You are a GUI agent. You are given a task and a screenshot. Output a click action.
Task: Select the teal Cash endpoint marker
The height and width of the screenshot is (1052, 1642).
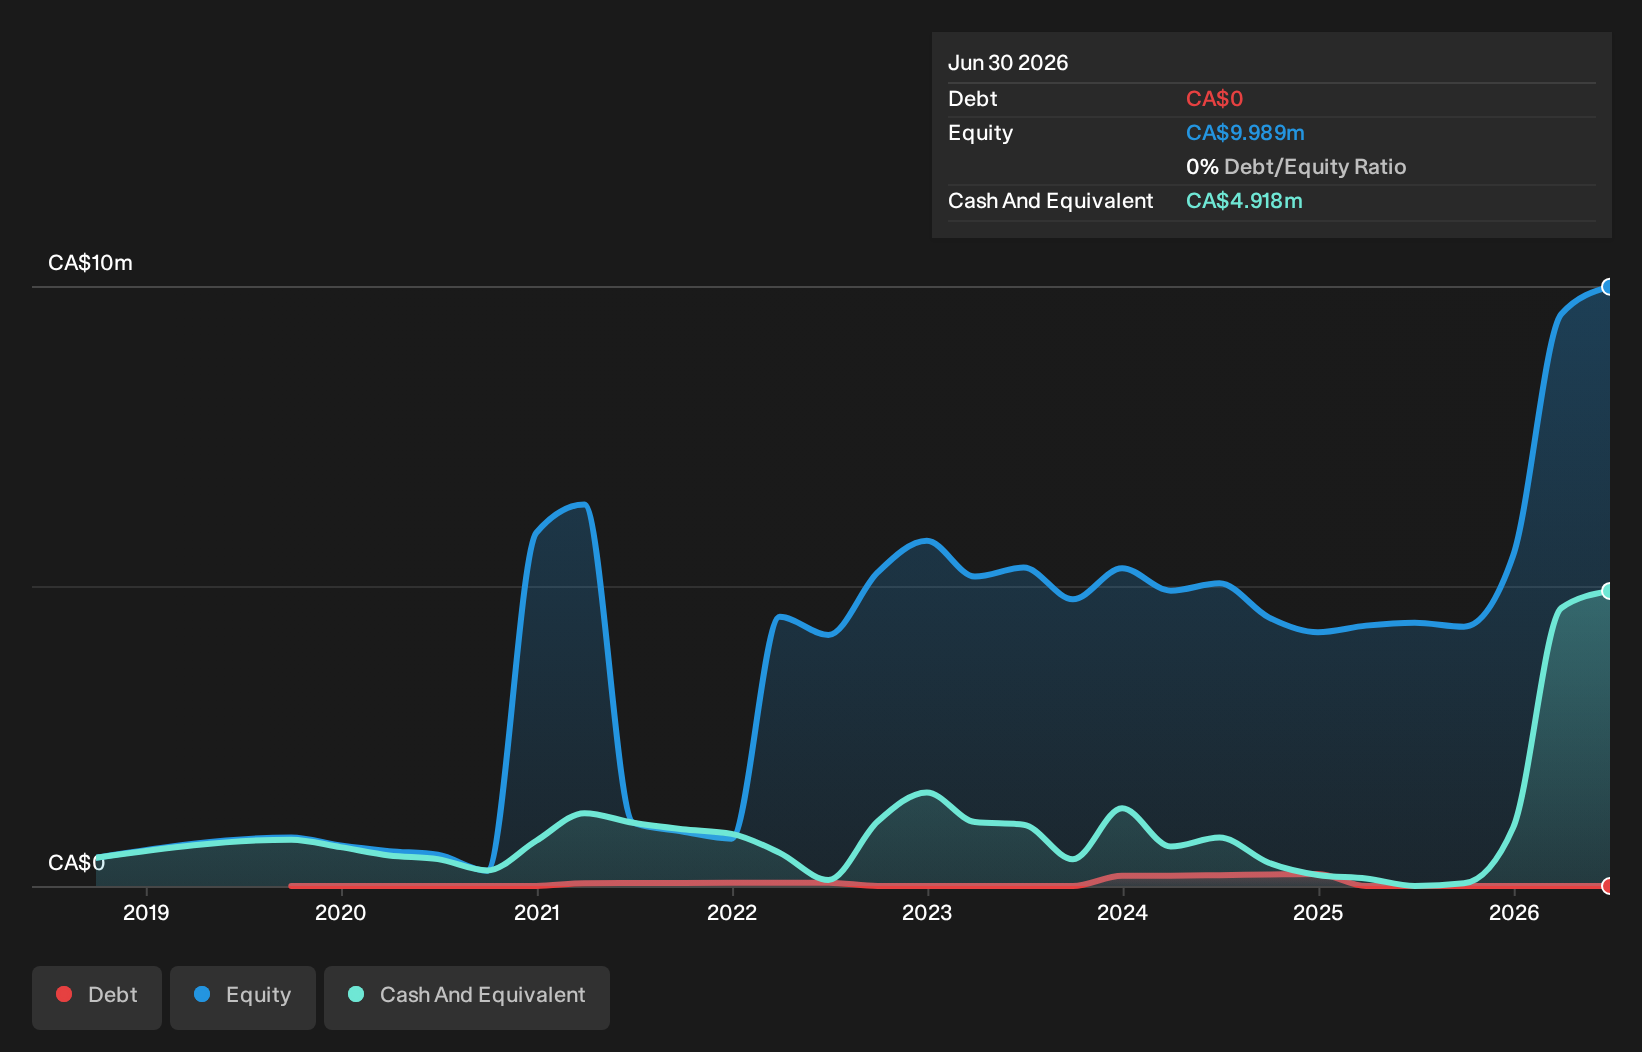pos(1608,591)
